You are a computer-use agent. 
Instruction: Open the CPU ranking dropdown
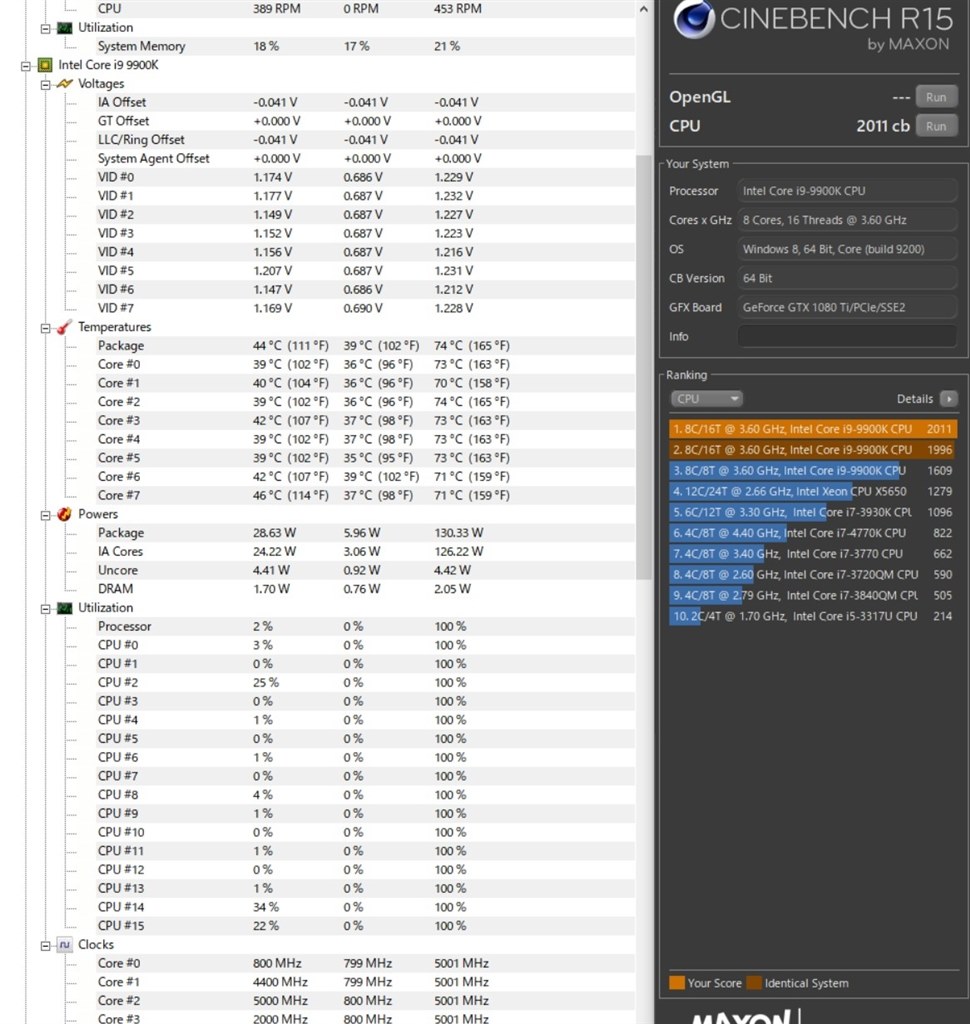[x=706, y=398]
